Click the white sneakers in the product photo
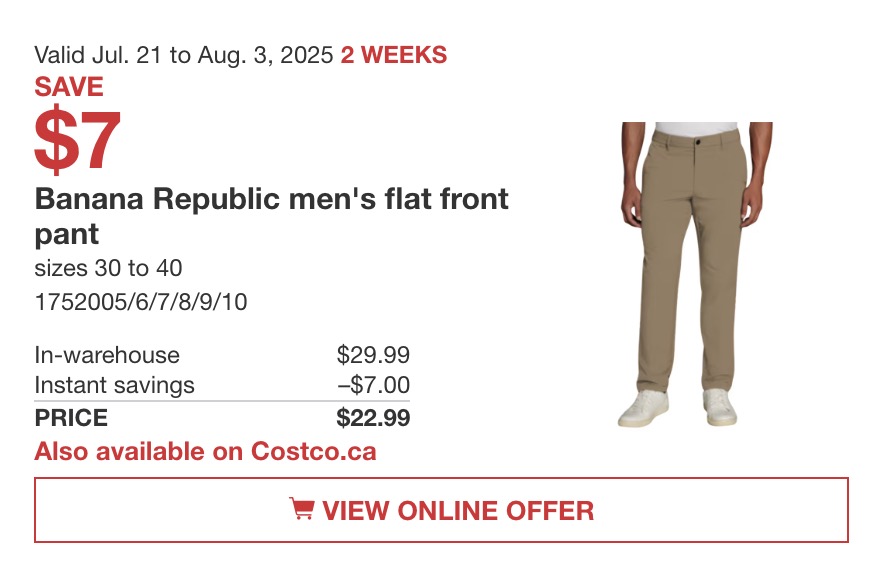880x576 pixels. (677, 408)
